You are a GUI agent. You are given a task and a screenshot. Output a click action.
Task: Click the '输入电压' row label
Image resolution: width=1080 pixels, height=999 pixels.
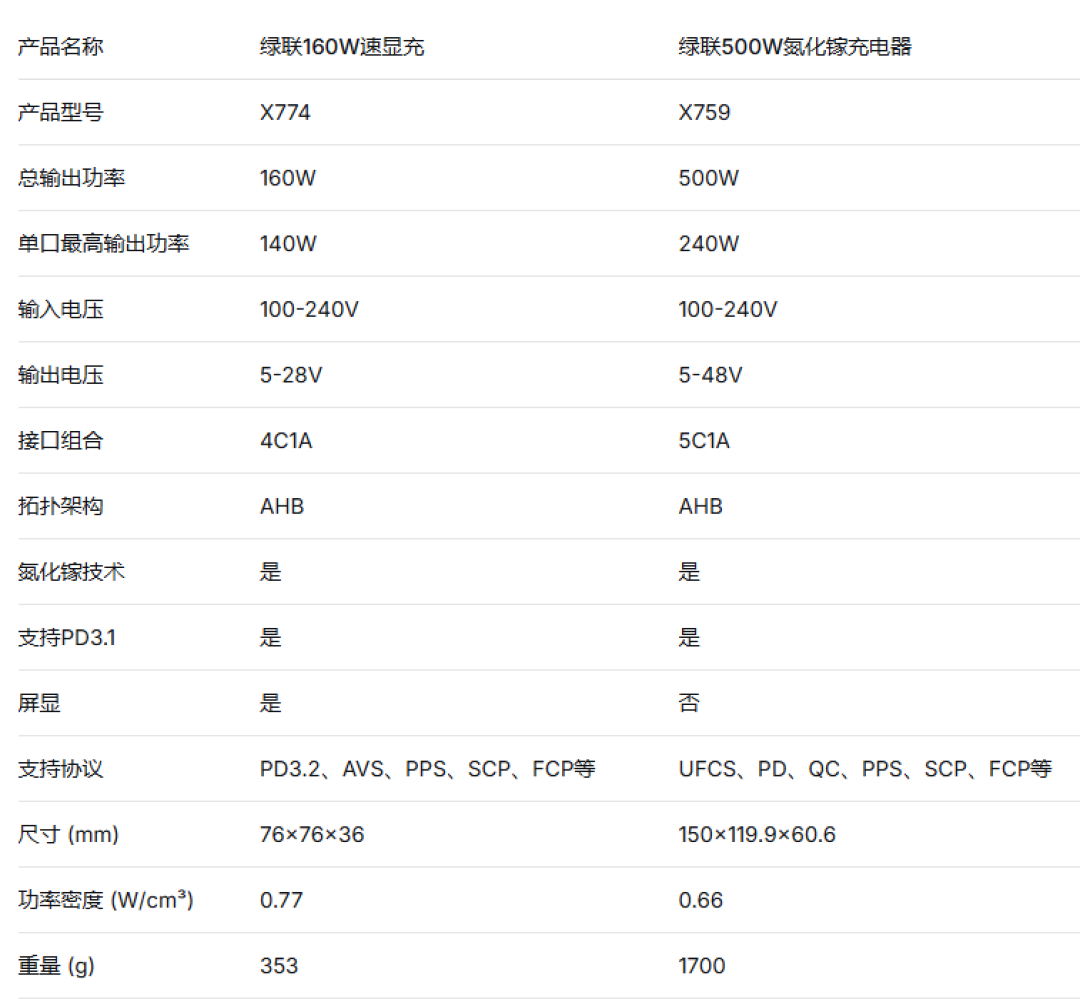[x=61, y=309]
